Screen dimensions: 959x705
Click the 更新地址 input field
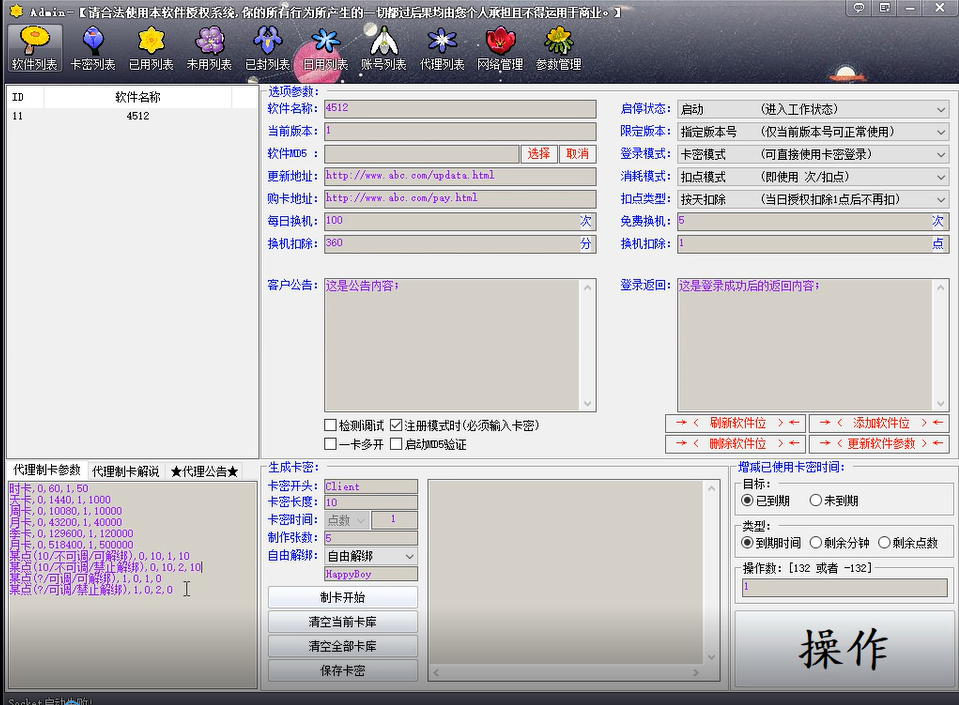(459, 176)
